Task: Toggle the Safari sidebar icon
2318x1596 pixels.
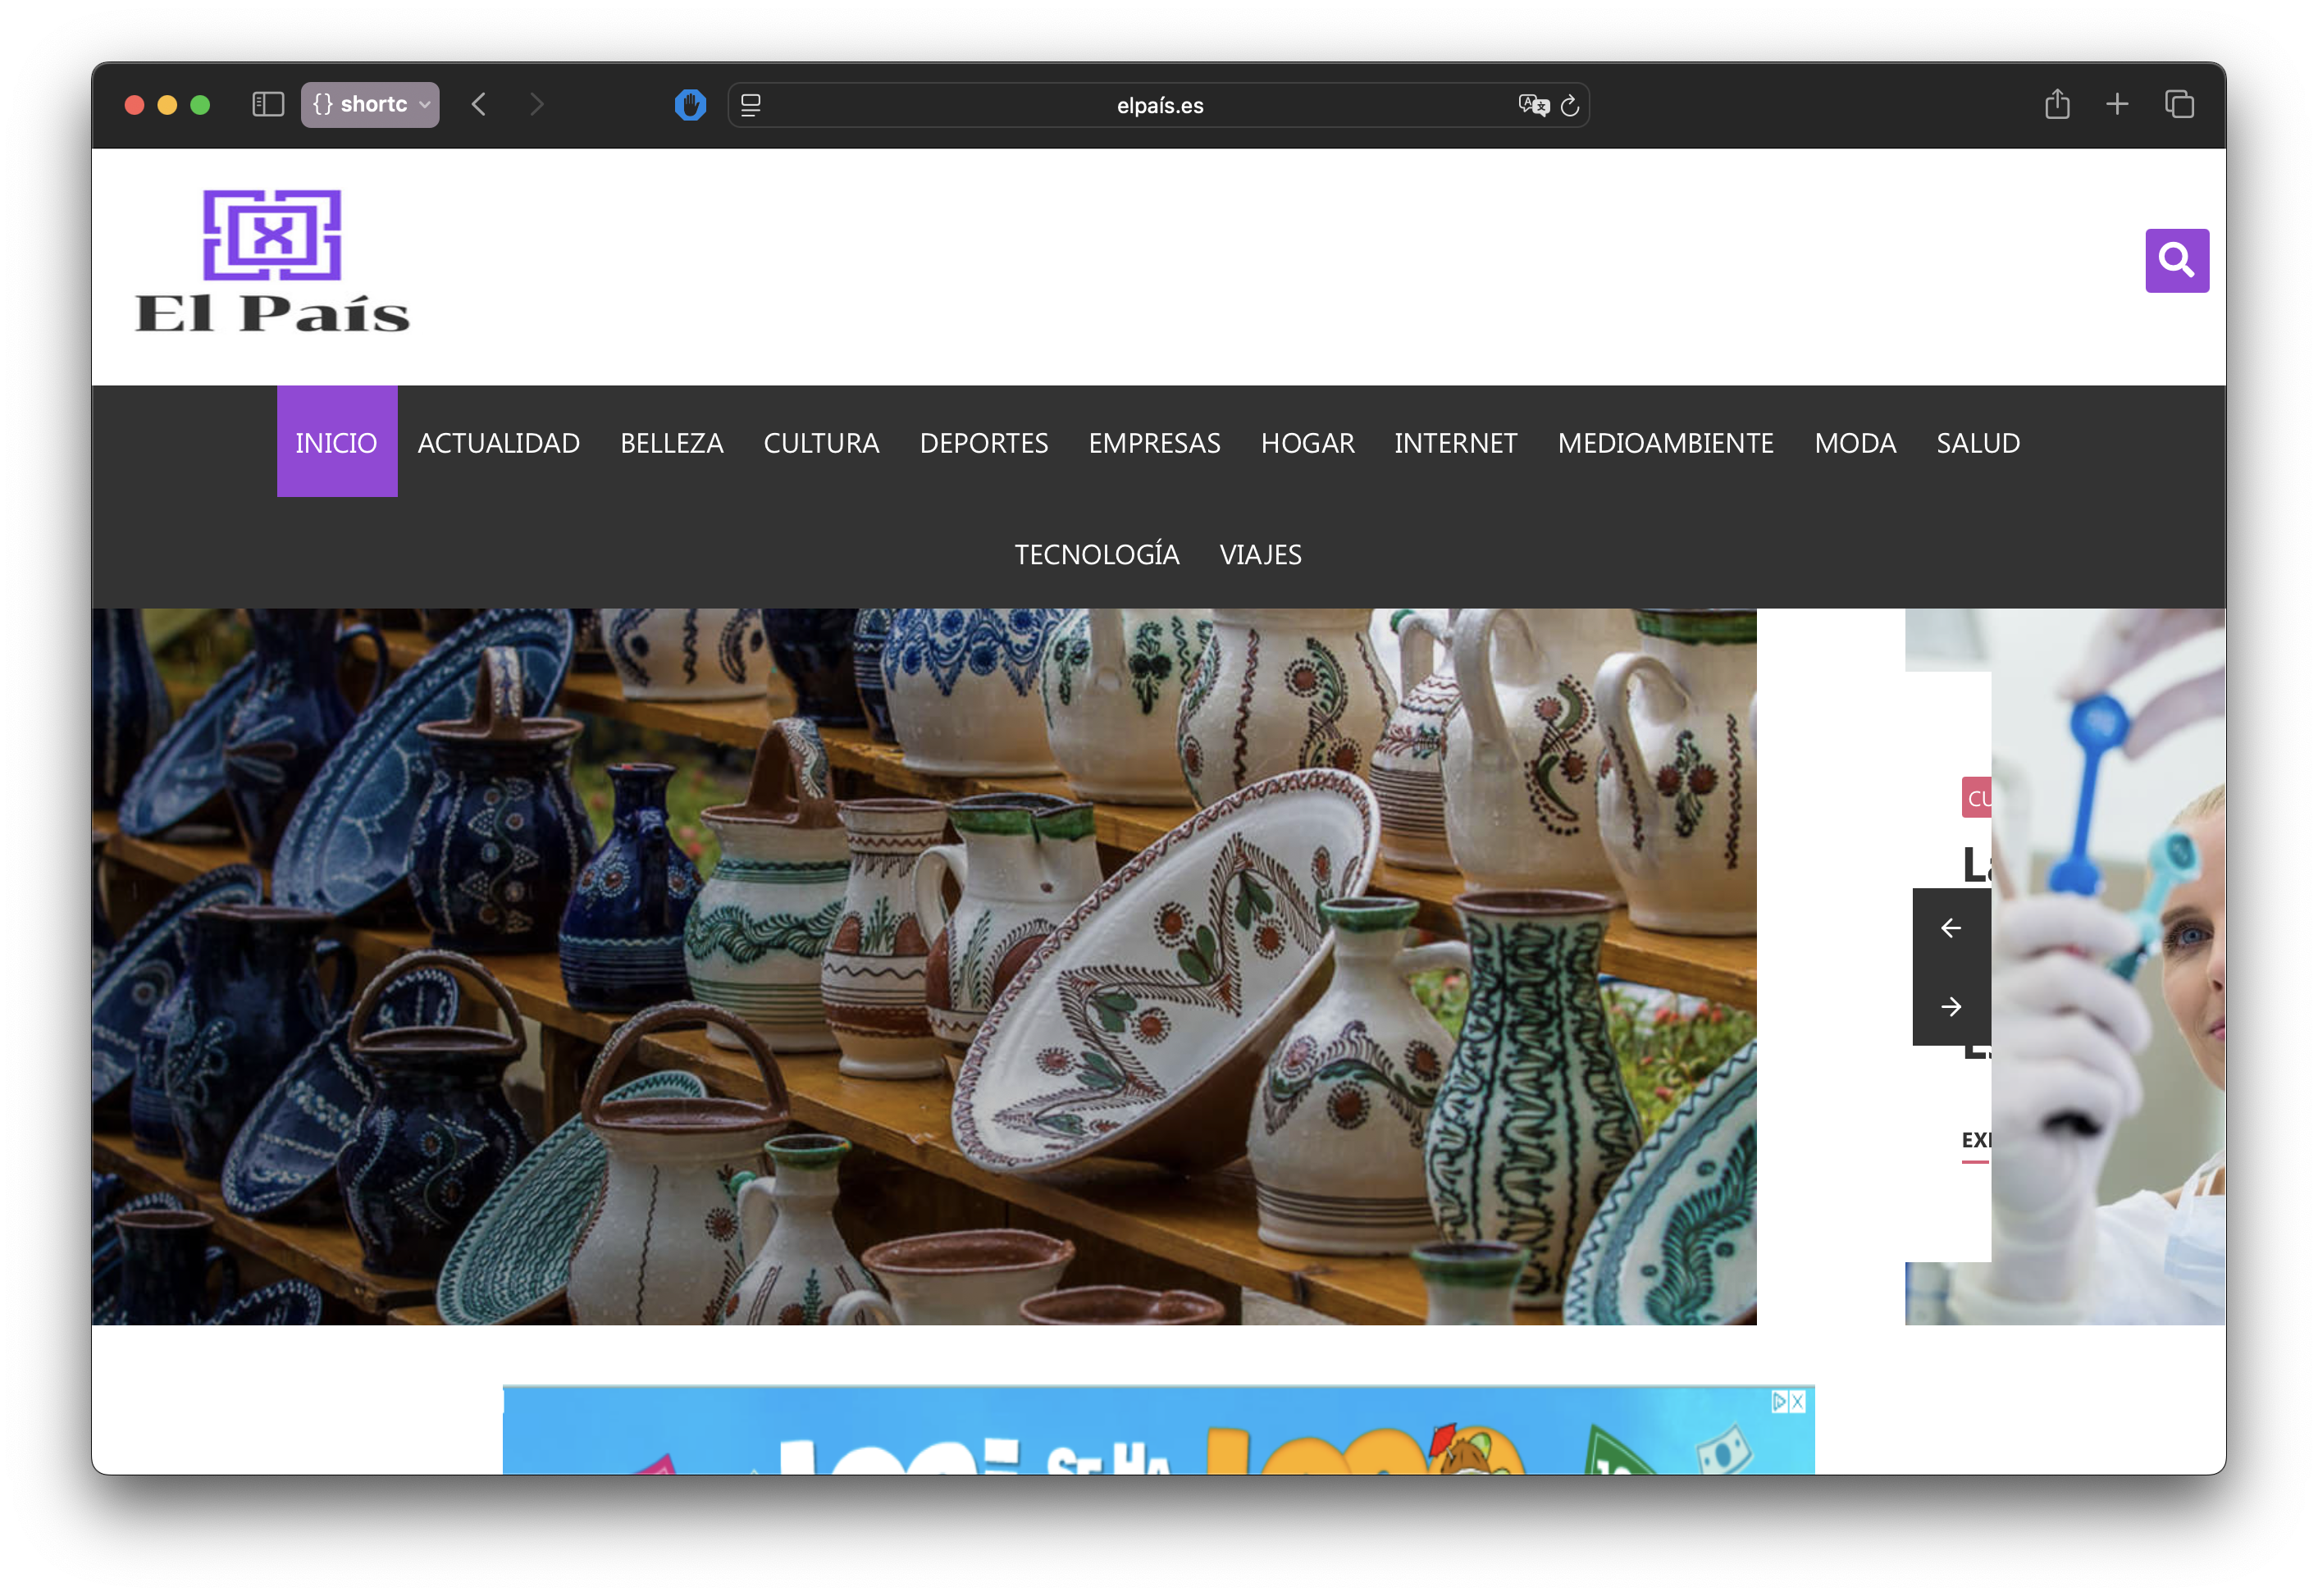Action: pos(268,105)
